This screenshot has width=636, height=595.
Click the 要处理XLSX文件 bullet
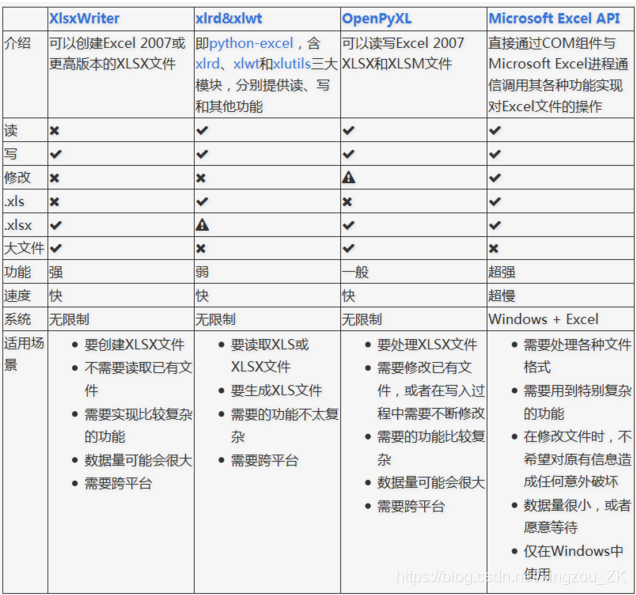(427, 345)
